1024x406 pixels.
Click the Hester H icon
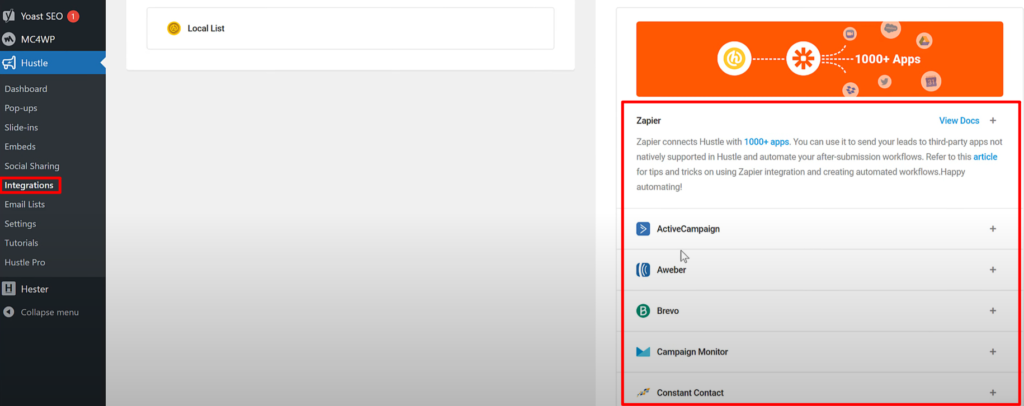8,289
